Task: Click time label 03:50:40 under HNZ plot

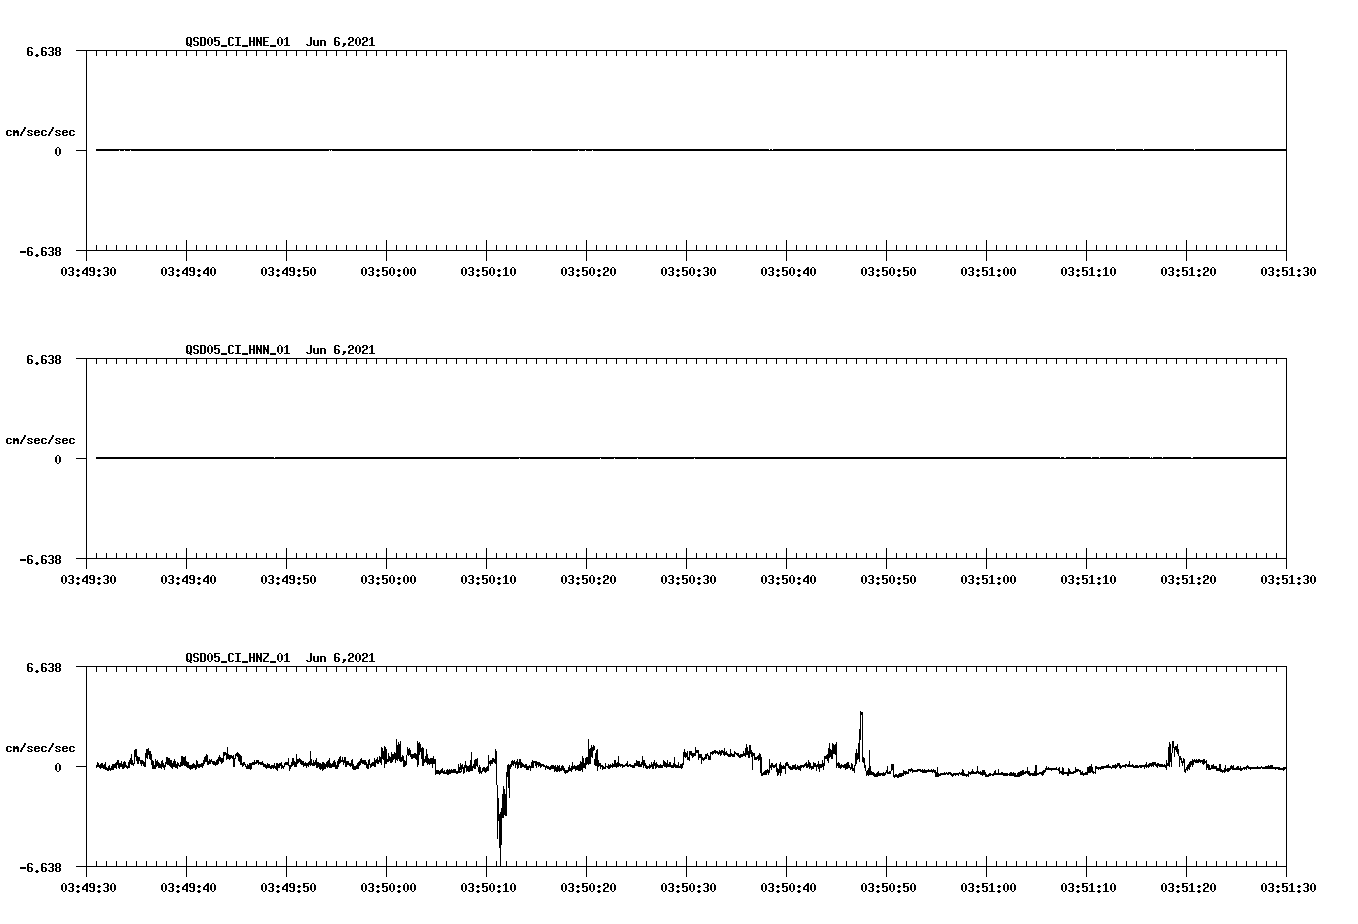Action: point(788,888)
